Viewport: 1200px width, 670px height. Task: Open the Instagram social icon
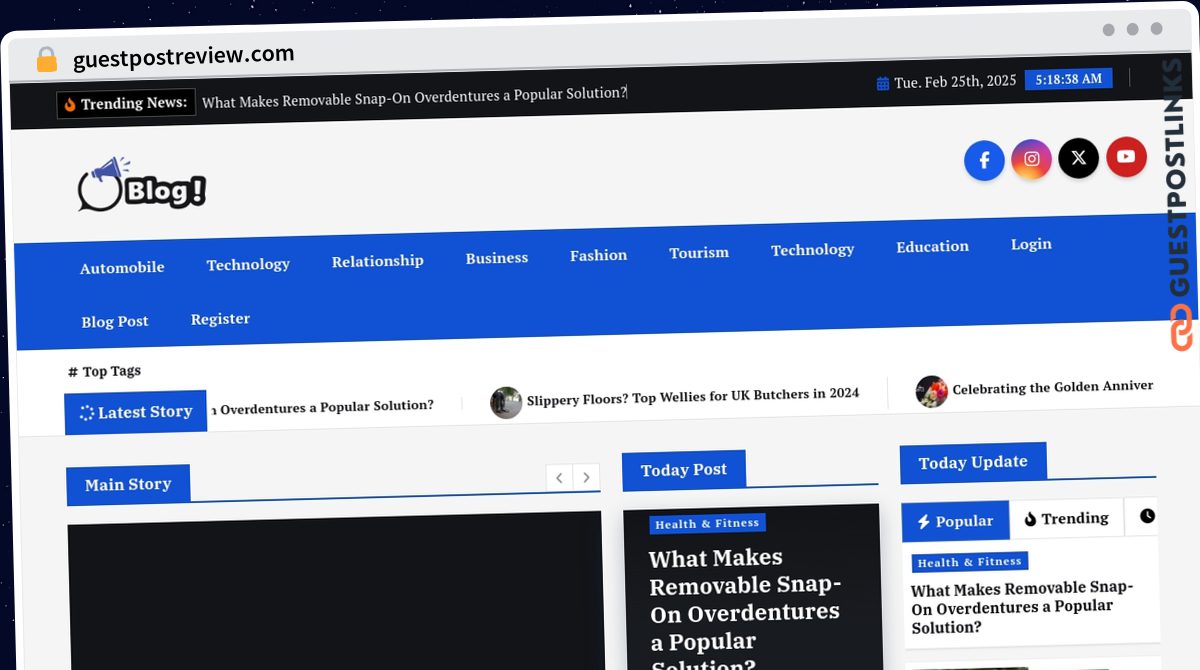click(1031, 159)
